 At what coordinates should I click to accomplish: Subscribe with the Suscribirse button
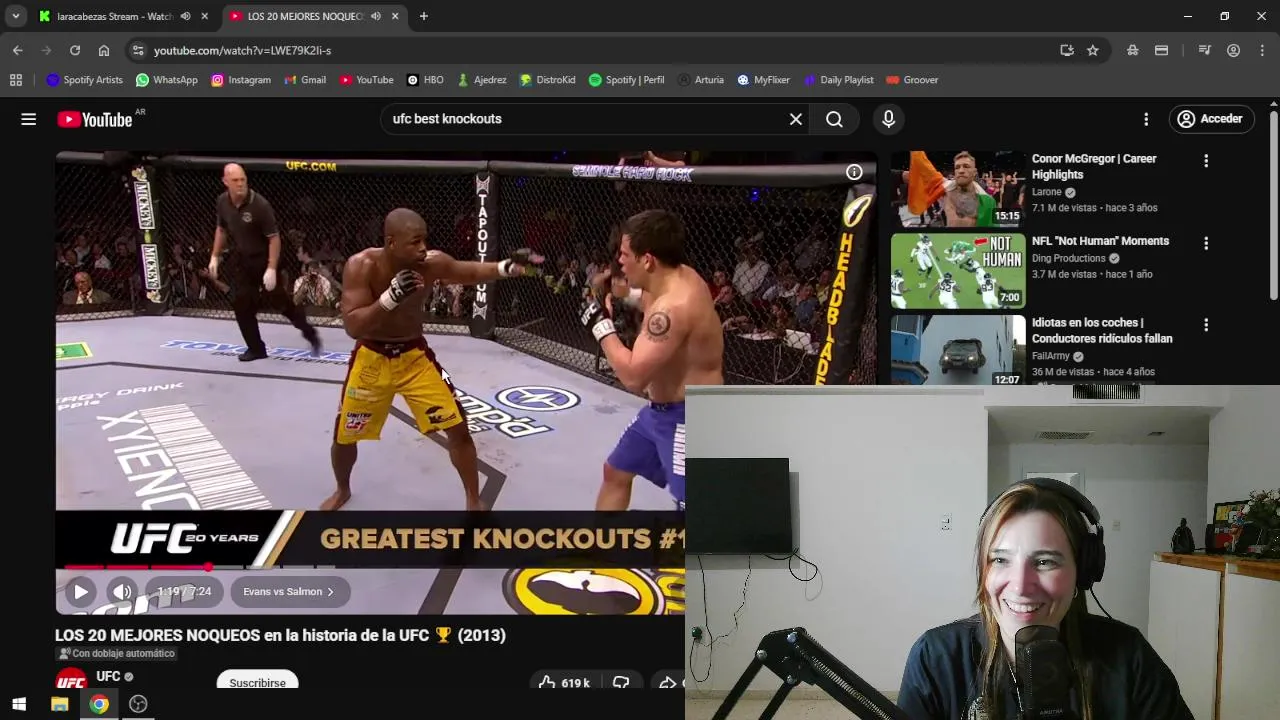pyautogui.click(x=257, y=683)
